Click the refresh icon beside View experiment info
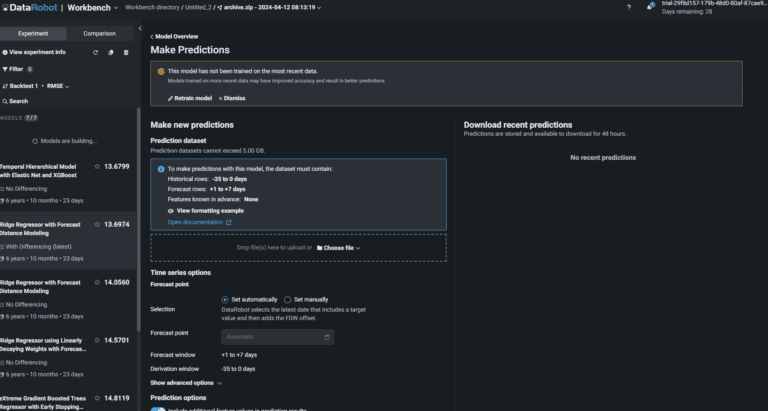 click(x=96, y=52)
